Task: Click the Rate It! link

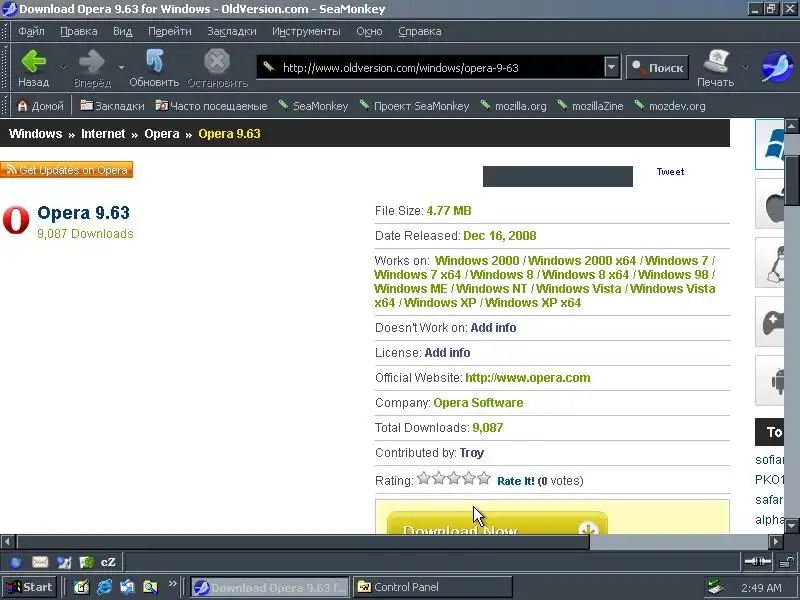Action: [x=516, y=481]
